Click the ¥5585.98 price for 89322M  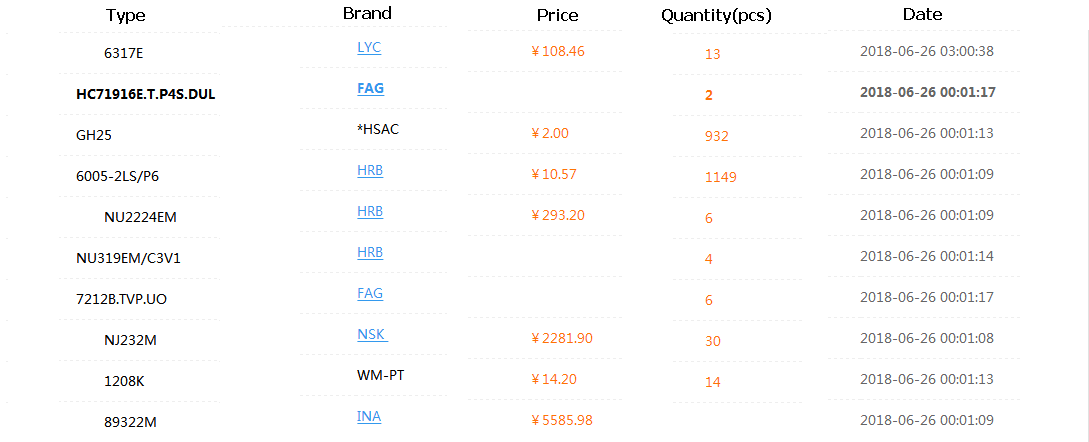pyautogui.click(x=562, y=421)
